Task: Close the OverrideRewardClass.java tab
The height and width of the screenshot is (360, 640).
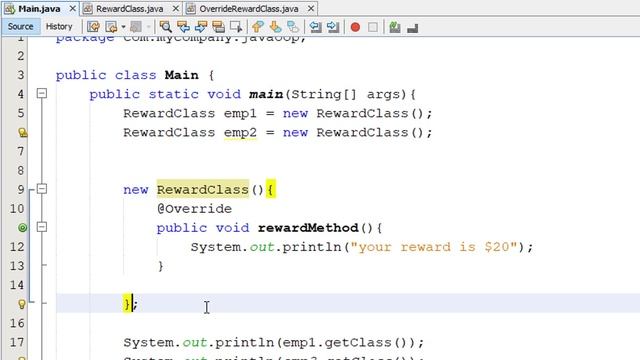Action: coord(311,9)
